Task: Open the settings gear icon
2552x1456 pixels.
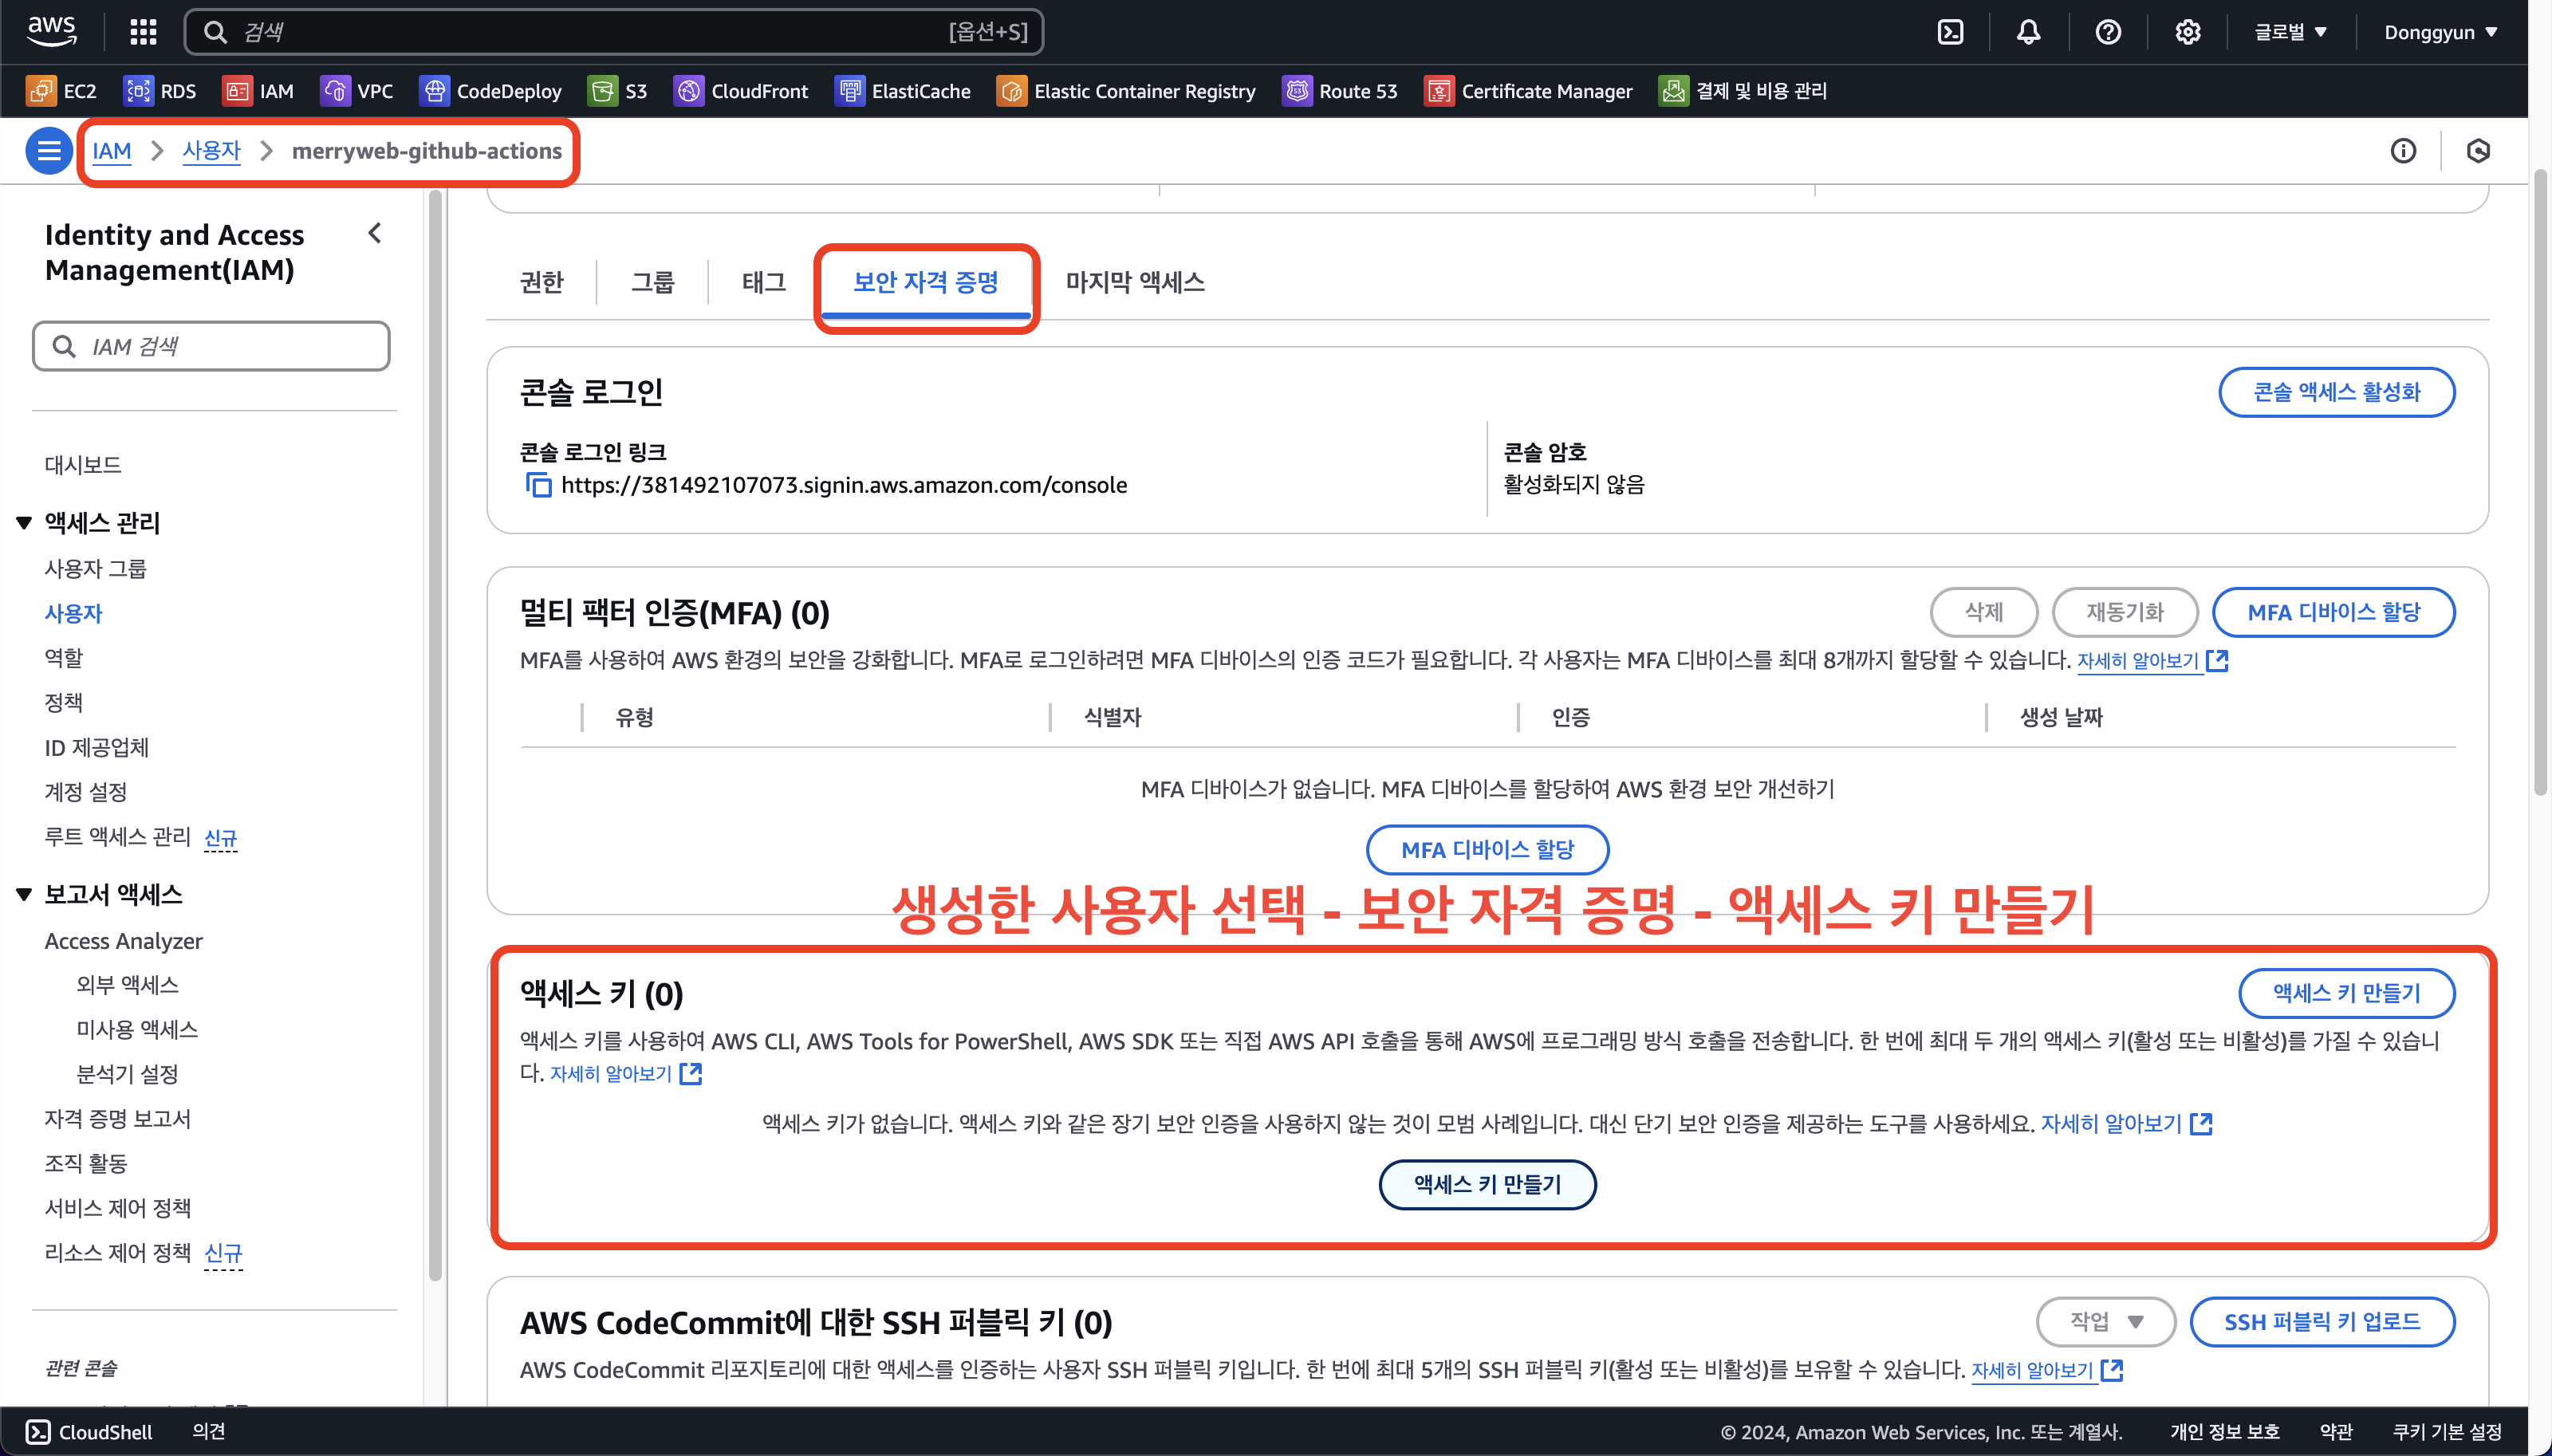Action: (2187, 32)
